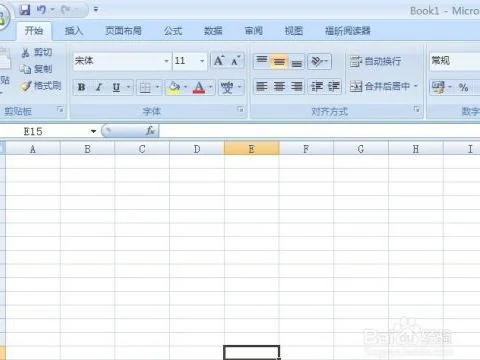This screenshot has height=360, width=480.
Task: Open the 数据 tab
Action: click(x=213, y=31)
